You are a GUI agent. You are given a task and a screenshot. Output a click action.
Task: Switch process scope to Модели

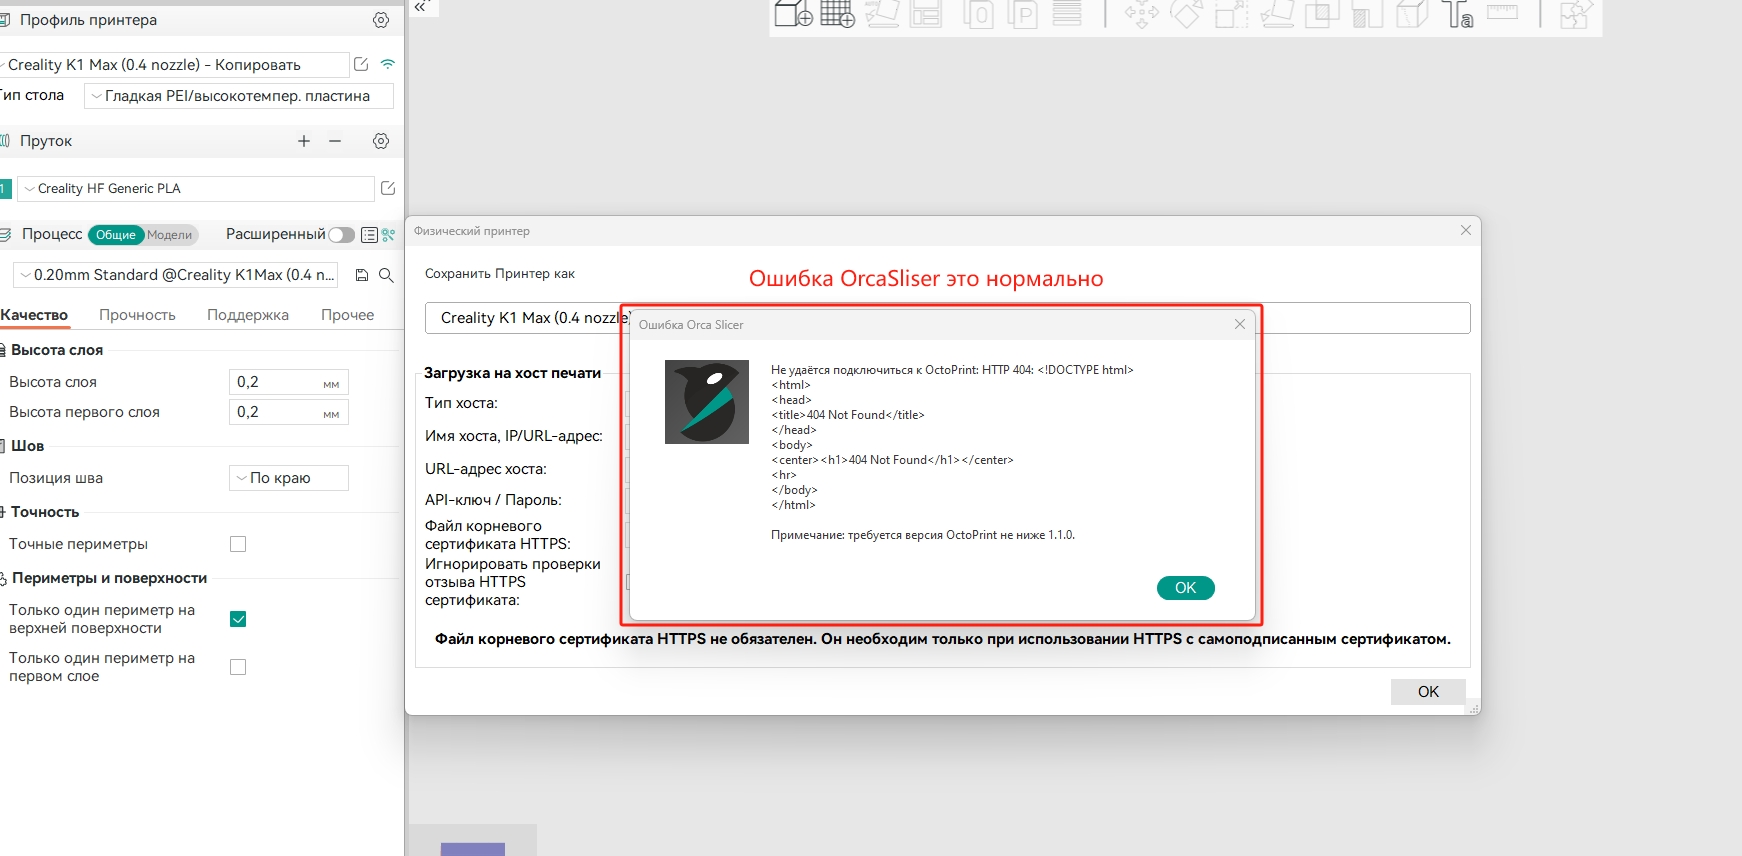(x=170, y=235)
